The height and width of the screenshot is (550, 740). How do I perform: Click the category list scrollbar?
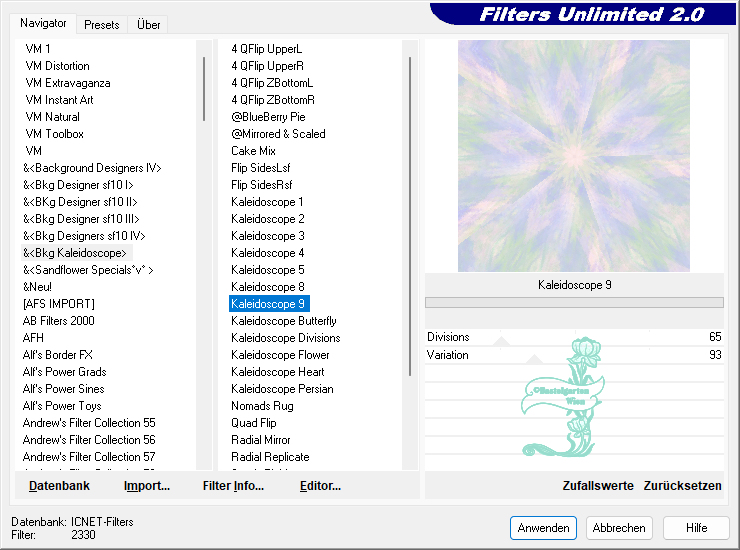(x=204, y=90)
